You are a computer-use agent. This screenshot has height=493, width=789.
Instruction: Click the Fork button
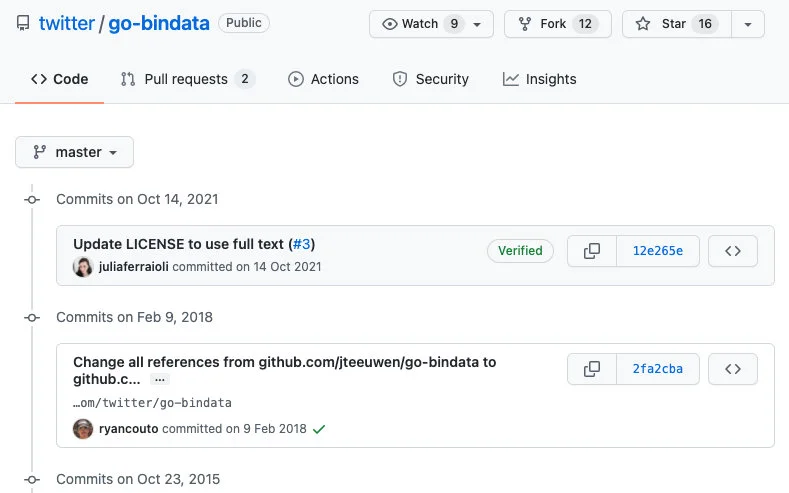coord(558,24)
